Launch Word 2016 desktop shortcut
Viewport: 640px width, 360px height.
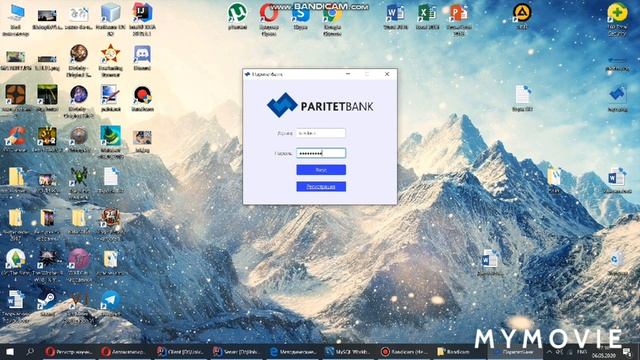[395, 17]
